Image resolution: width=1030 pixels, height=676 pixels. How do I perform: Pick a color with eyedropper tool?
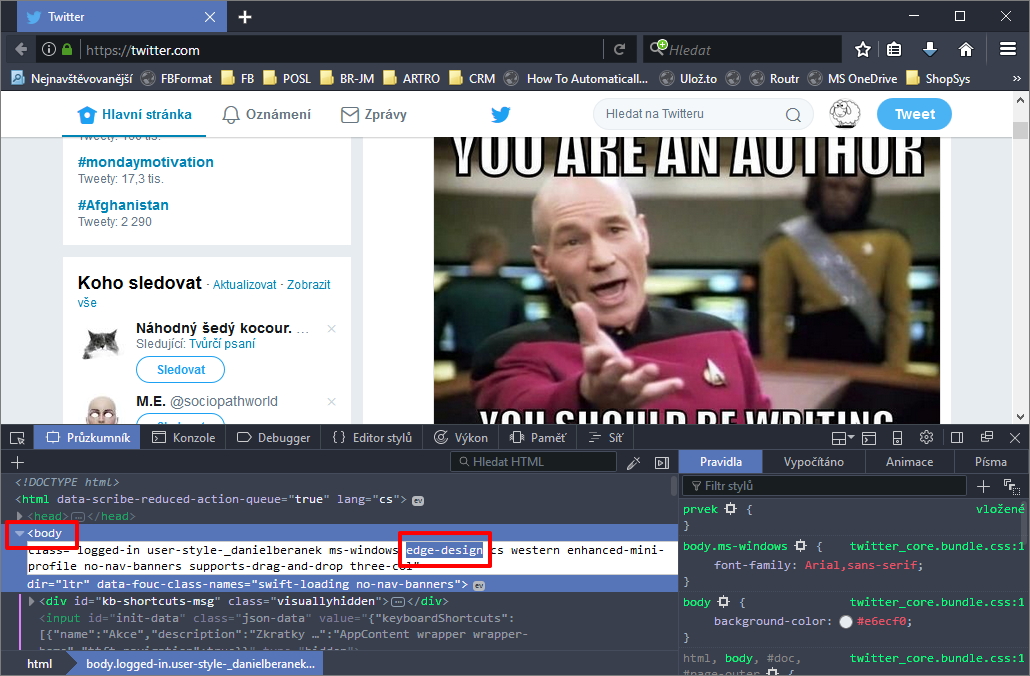click(x=633, y=462)
